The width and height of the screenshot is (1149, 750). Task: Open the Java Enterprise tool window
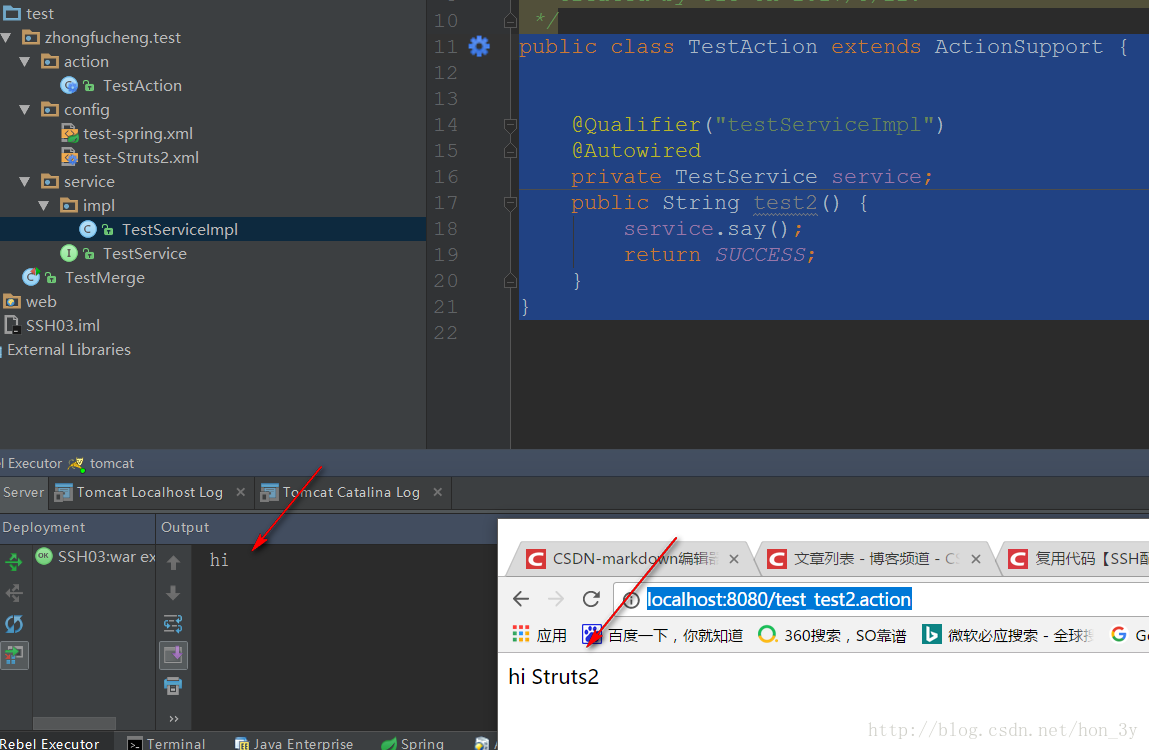click(294, 743)
